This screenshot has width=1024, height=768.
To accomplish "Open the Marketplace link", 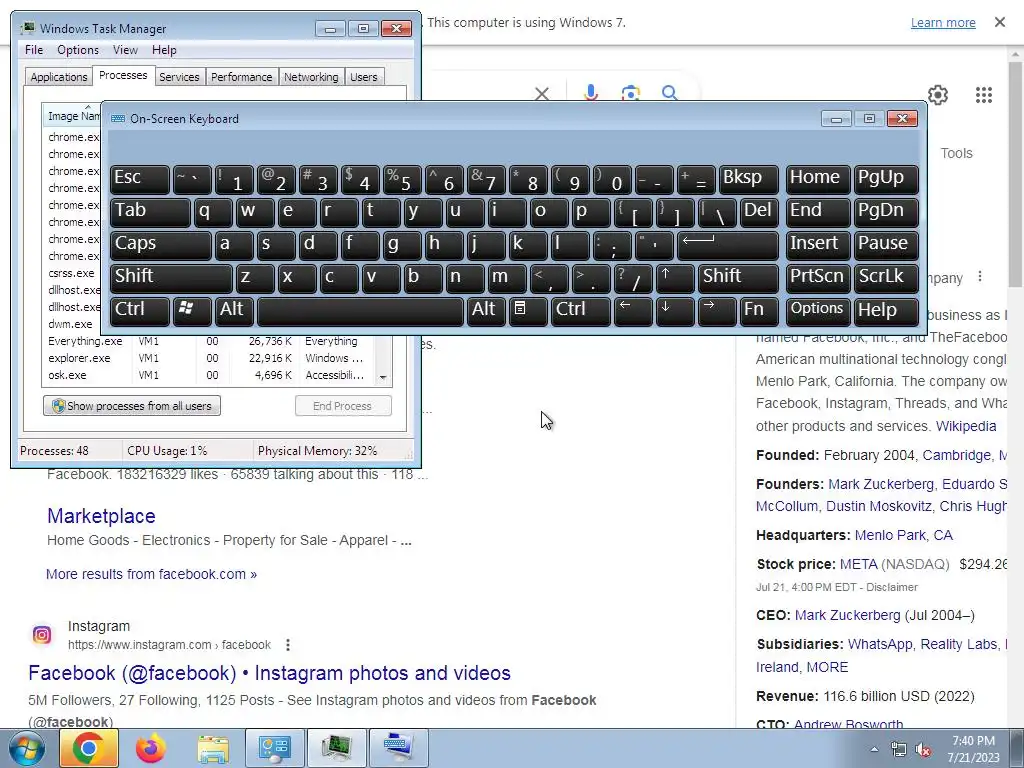I will tap(101, 516).
